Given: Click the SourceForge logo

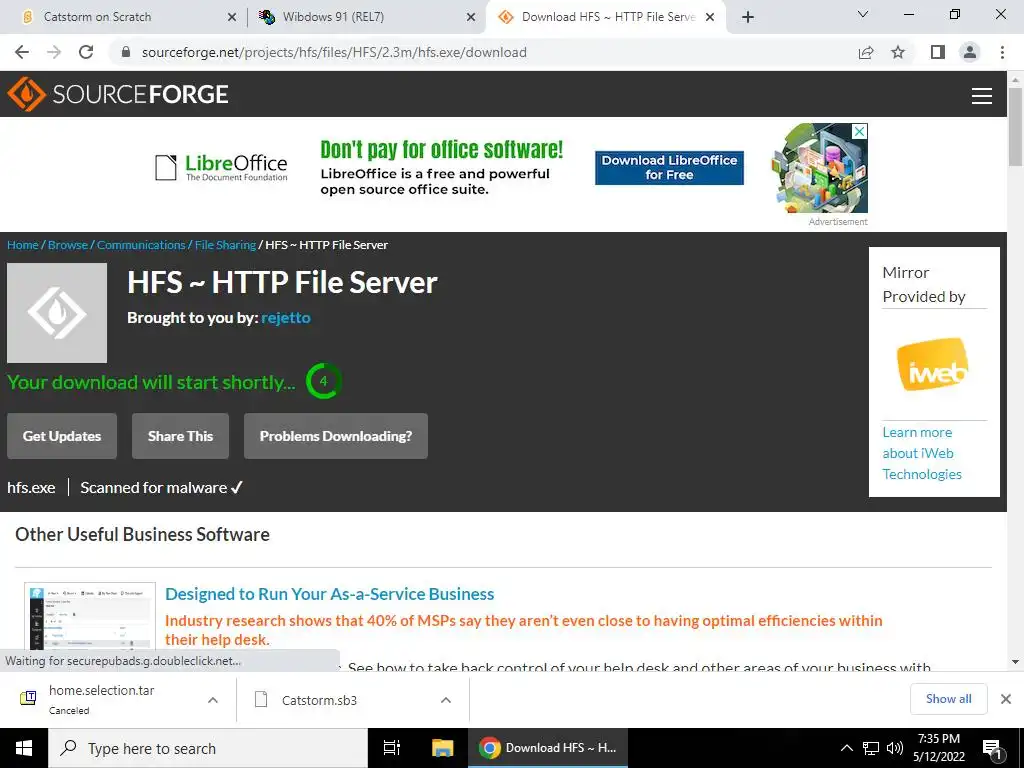Looking at the screenshot, I should 118,94.
